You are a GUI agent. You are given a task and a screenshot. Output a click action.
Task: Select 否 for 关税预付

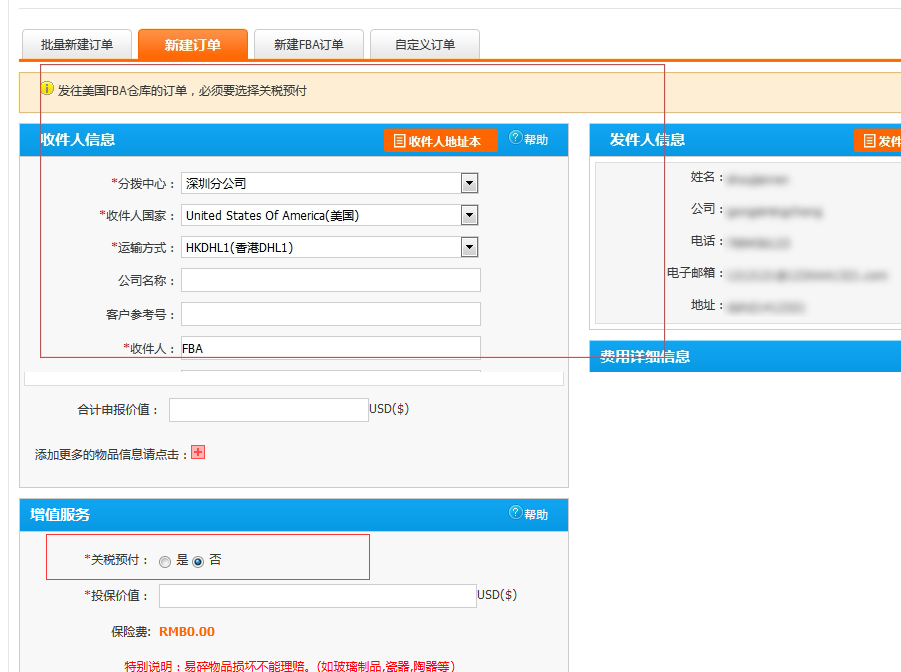198,562
